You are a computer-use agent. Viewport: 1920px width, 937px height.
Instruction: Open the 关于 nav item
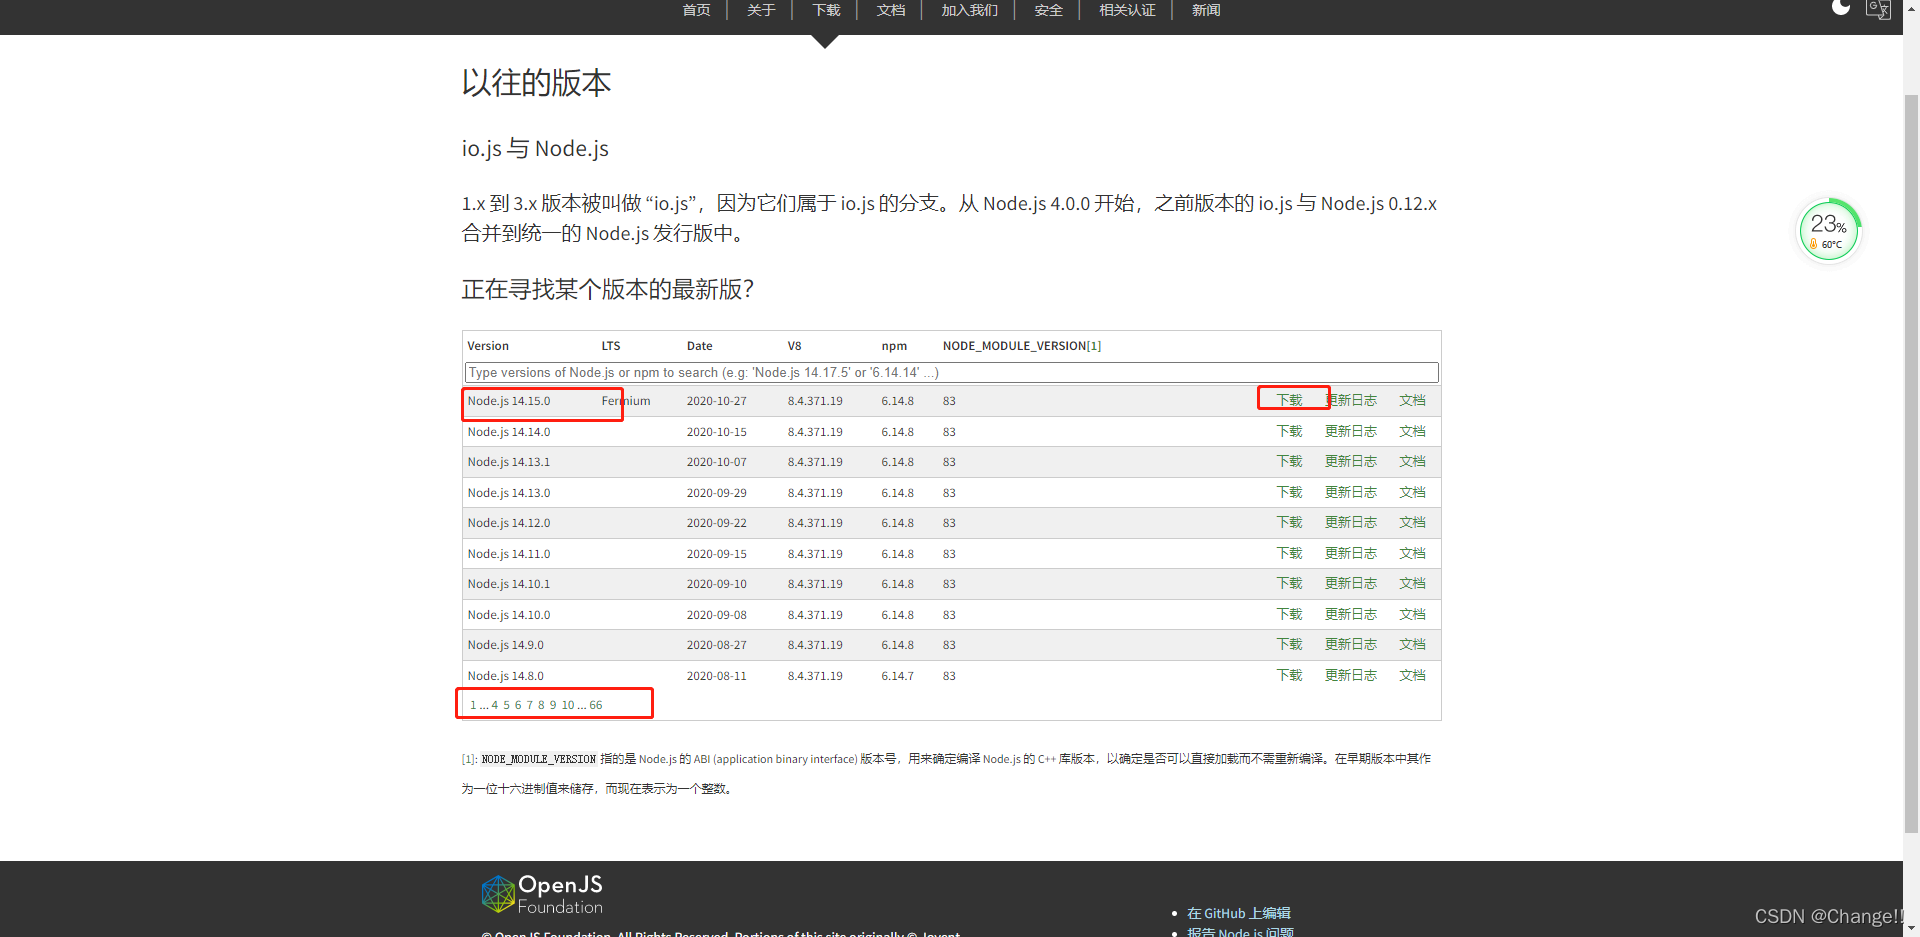click(761, 10)
